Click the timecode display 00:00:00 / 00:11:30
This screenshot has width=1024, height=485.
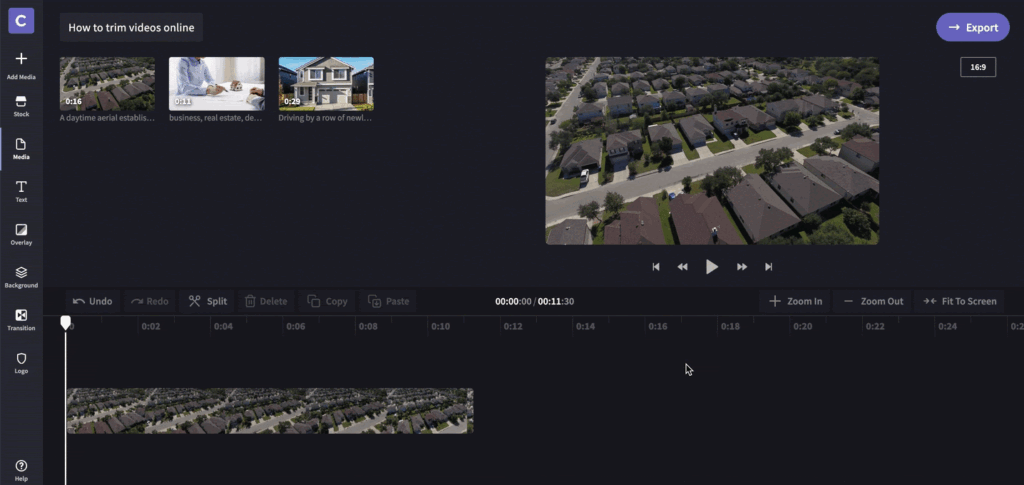(534, 301)
